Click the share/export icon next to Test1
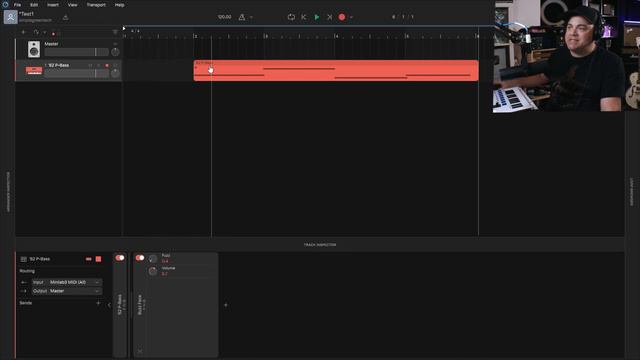 65,17
